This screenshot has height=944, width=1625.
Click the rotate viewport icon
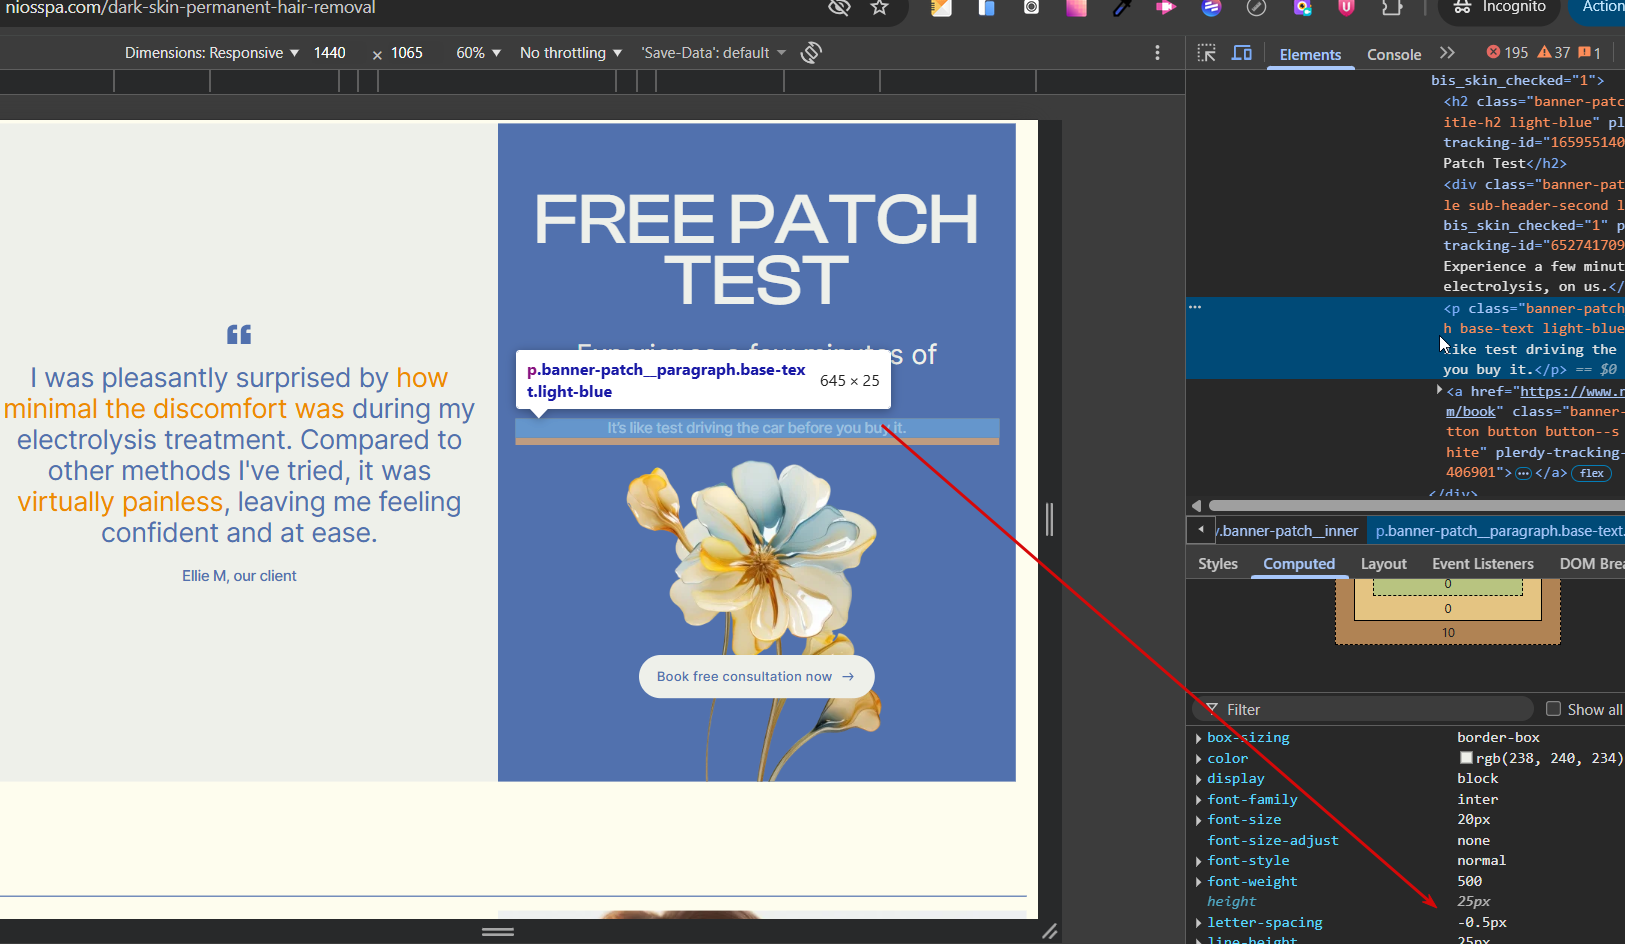point(811,53)
